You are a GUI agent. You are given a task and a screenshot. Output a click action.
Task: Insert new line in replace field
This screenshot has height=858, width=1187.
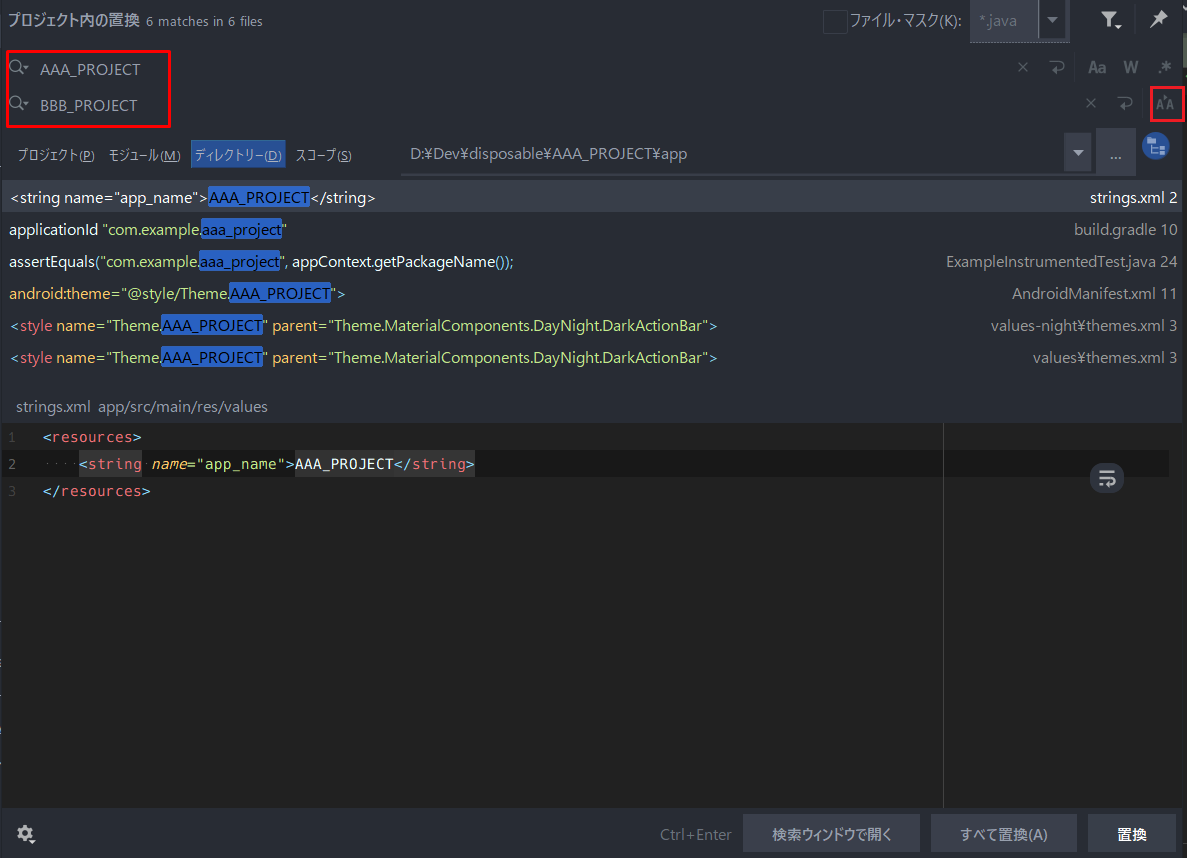1125,103
